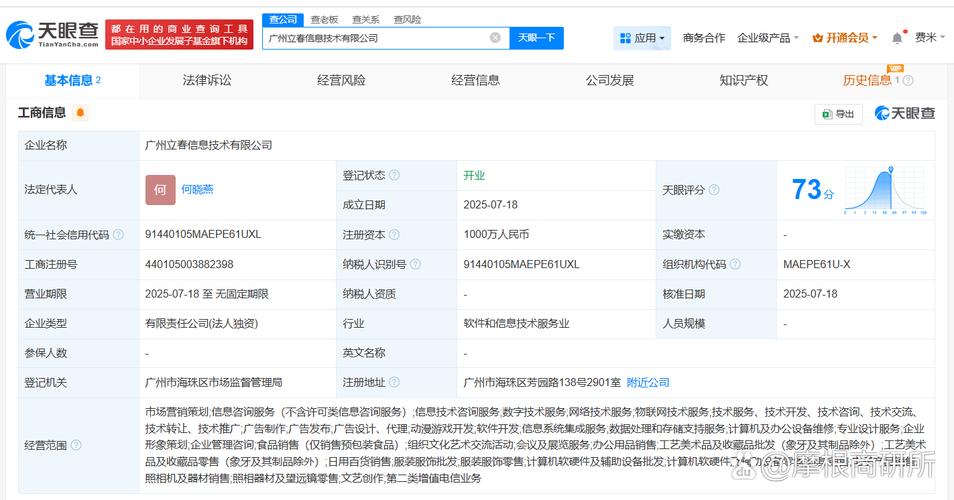
Task: Click the help icon beside 注册资本
Action: [x=394, y=234]
